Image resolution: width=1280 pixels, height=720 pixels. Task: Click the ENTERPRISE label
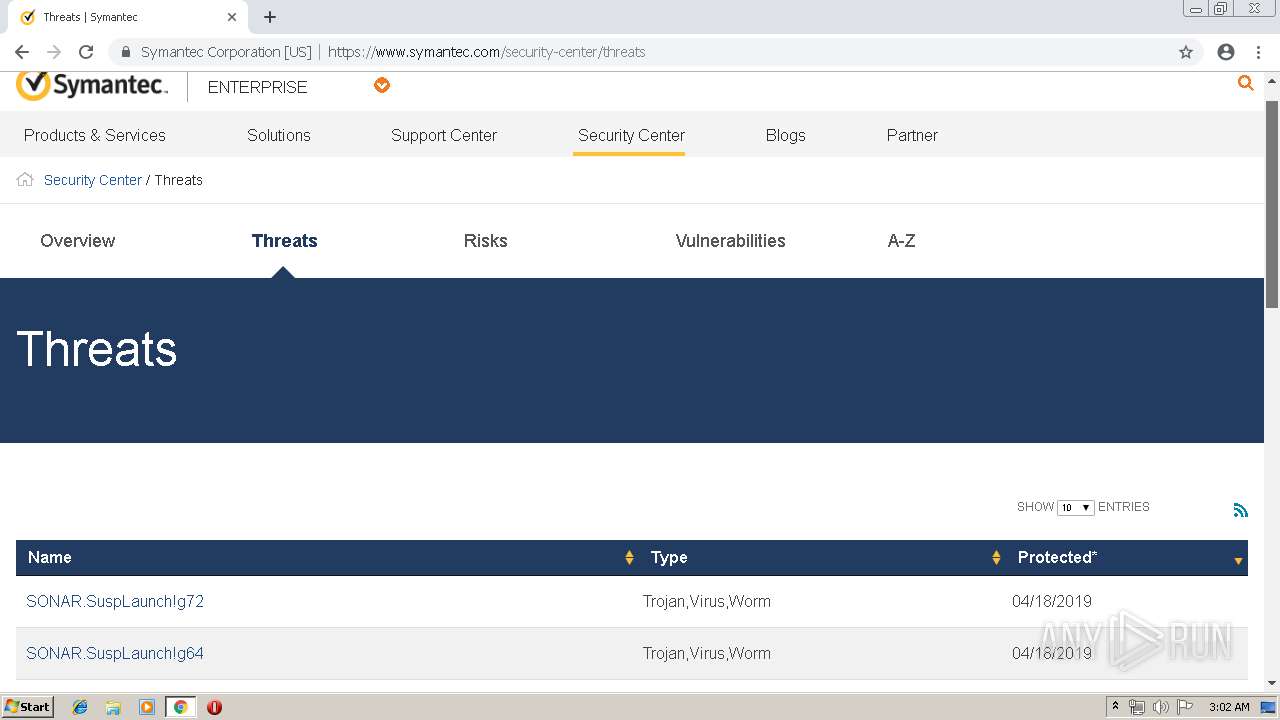(x=257, y=87)
